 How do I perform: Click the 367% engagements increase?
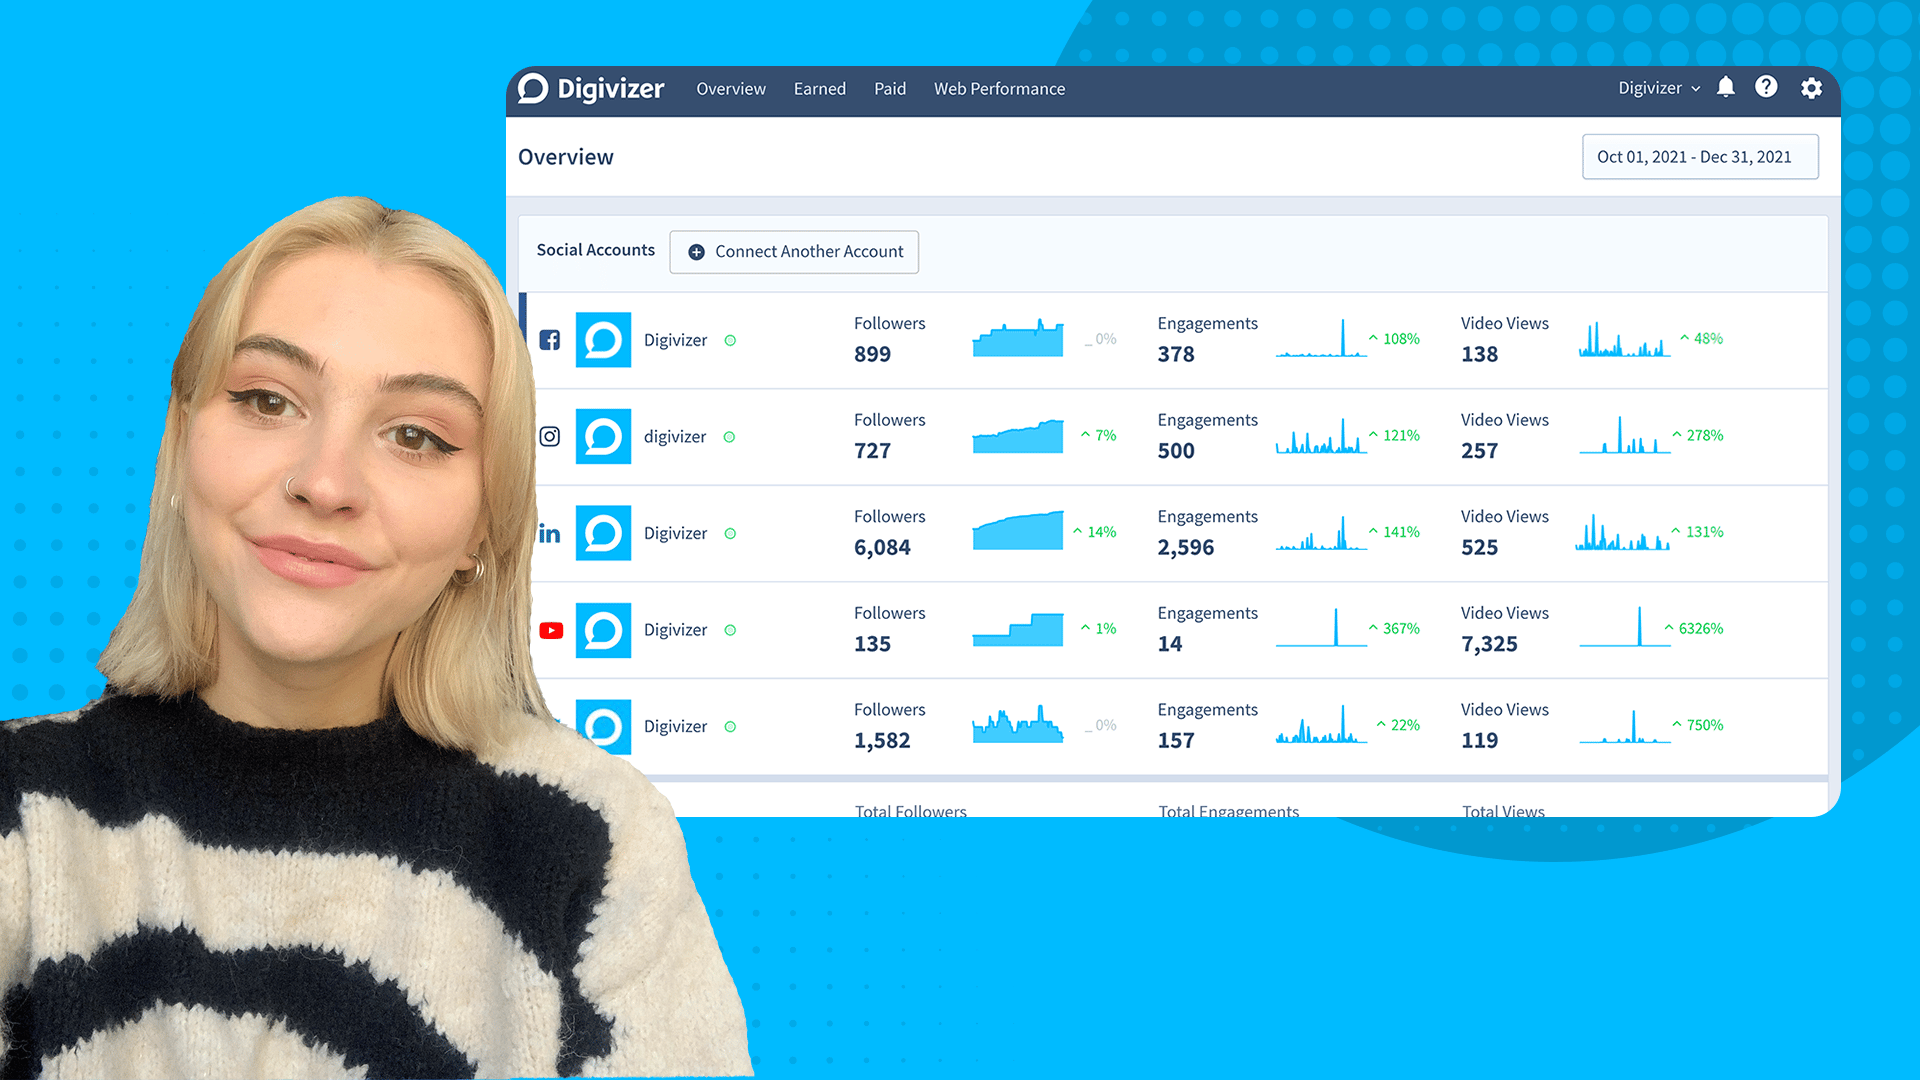[x=1395, y=629]
